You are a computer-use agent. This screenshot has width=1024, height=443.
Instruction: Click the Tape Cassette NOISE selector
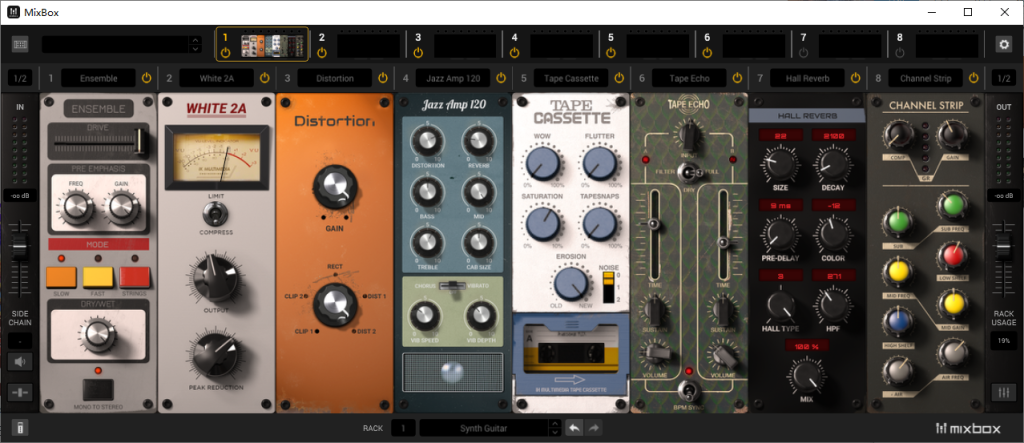(x=608, y=288)
